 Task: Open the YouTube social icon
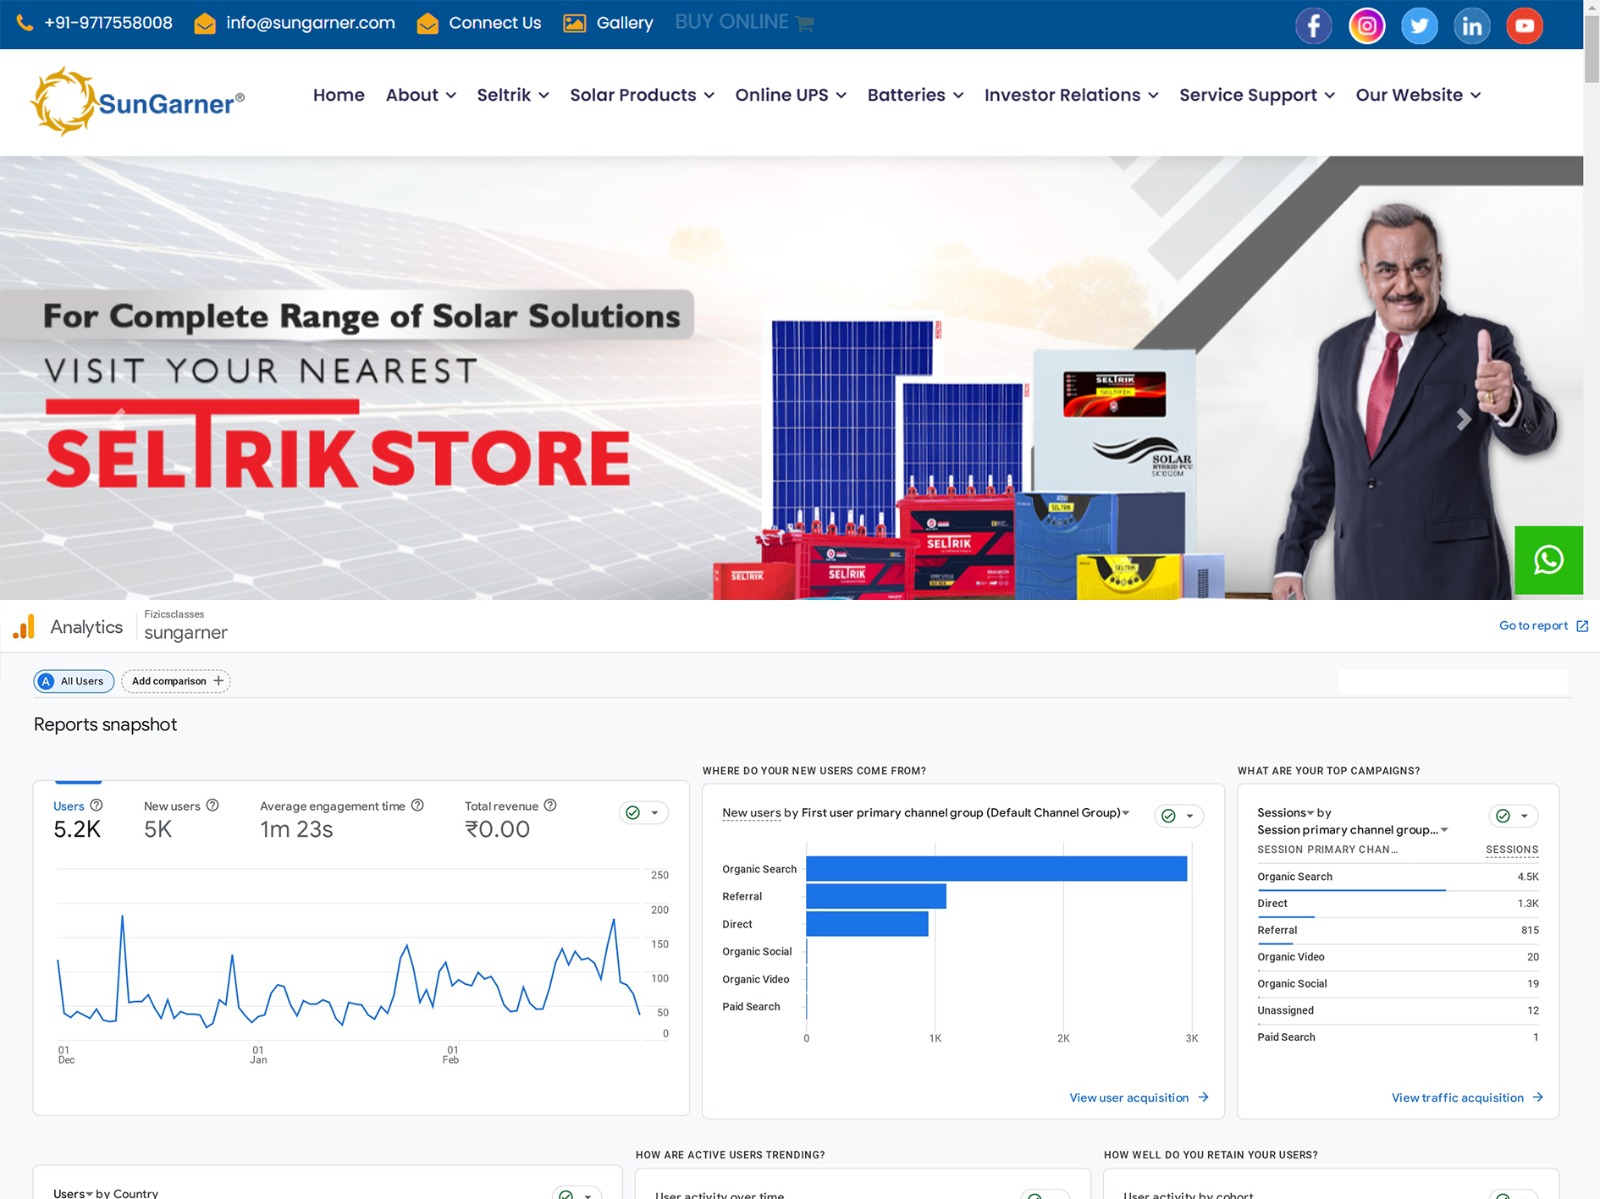(x=1524, y=25)
